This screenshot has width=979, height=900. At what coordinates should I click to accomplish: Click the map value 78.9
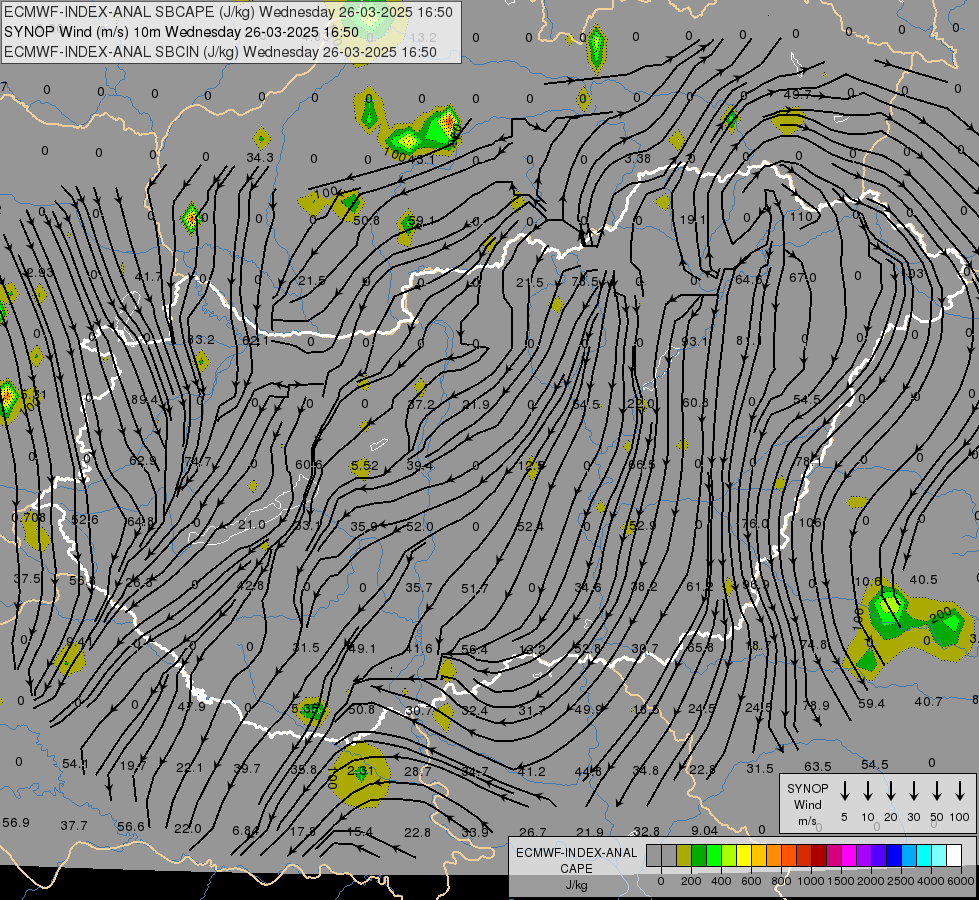click(x=815, y=706)
